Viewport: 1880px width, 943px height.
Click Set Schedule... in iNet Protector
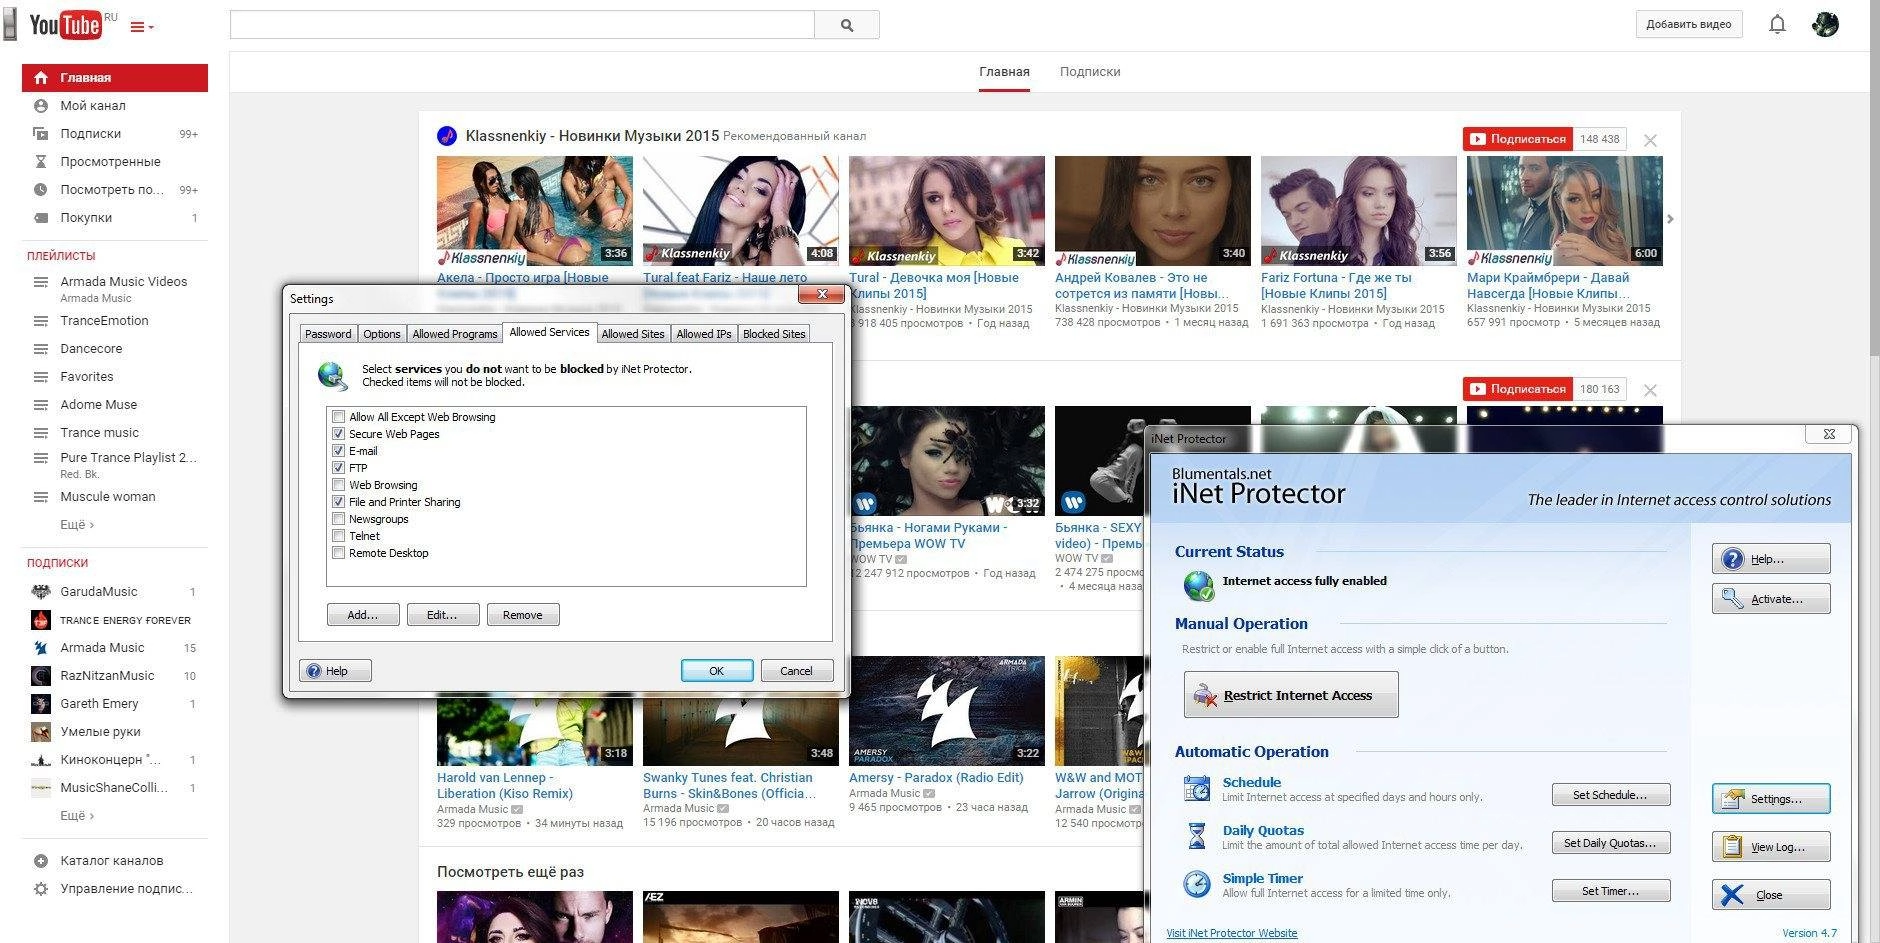tap(1611, 795)
